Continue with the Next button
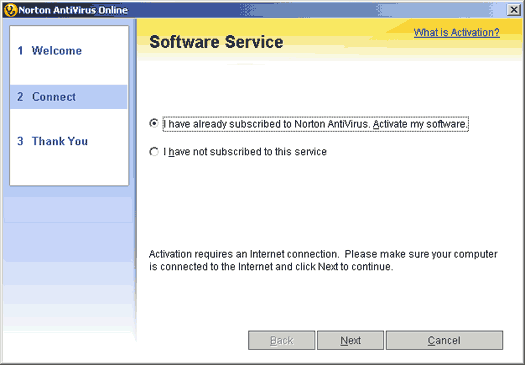Viewport: 525px width, 365px height. (x=350, y=340)
